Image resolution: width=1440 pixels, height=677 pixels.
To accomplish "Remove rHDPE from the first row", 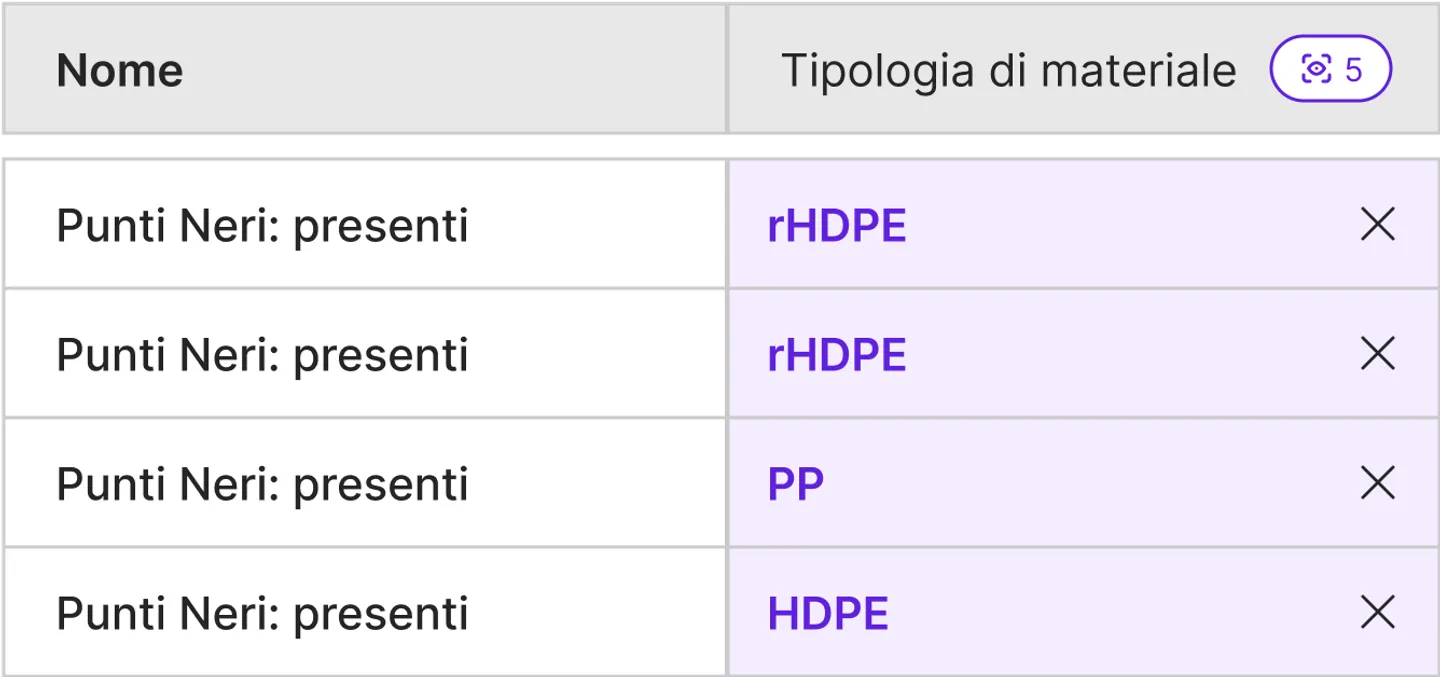I will pyautogui.click(x=1378, y=226).
